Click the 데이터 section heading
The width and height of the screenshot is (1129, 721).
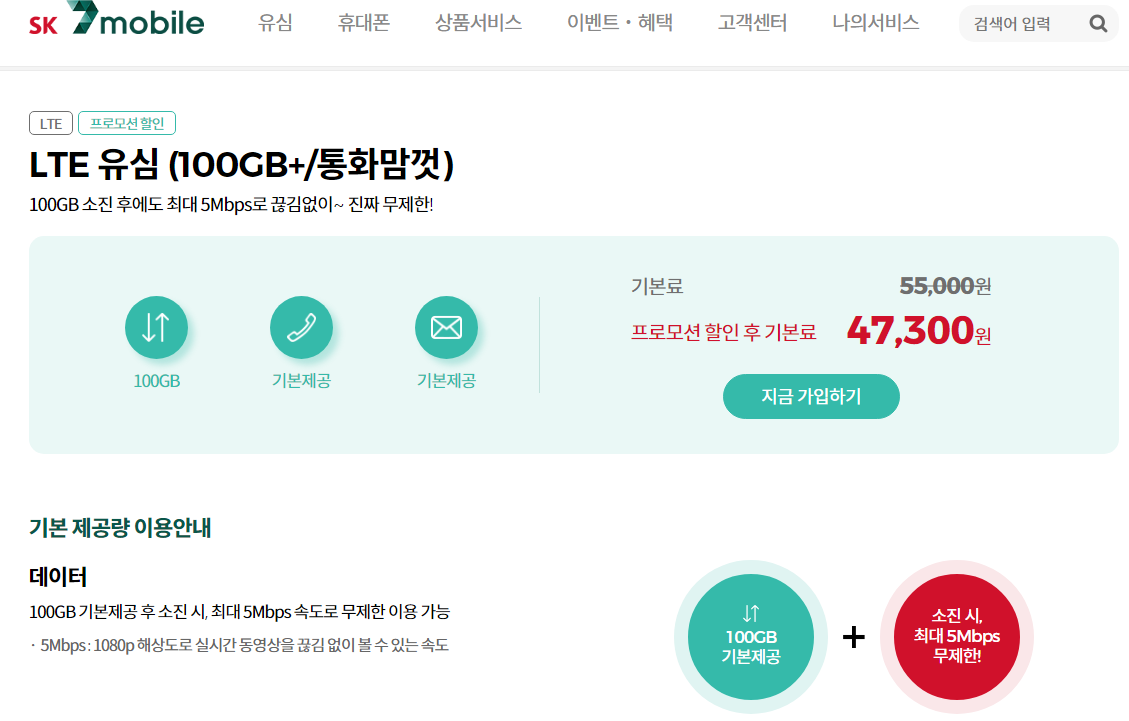pos(58,576)
